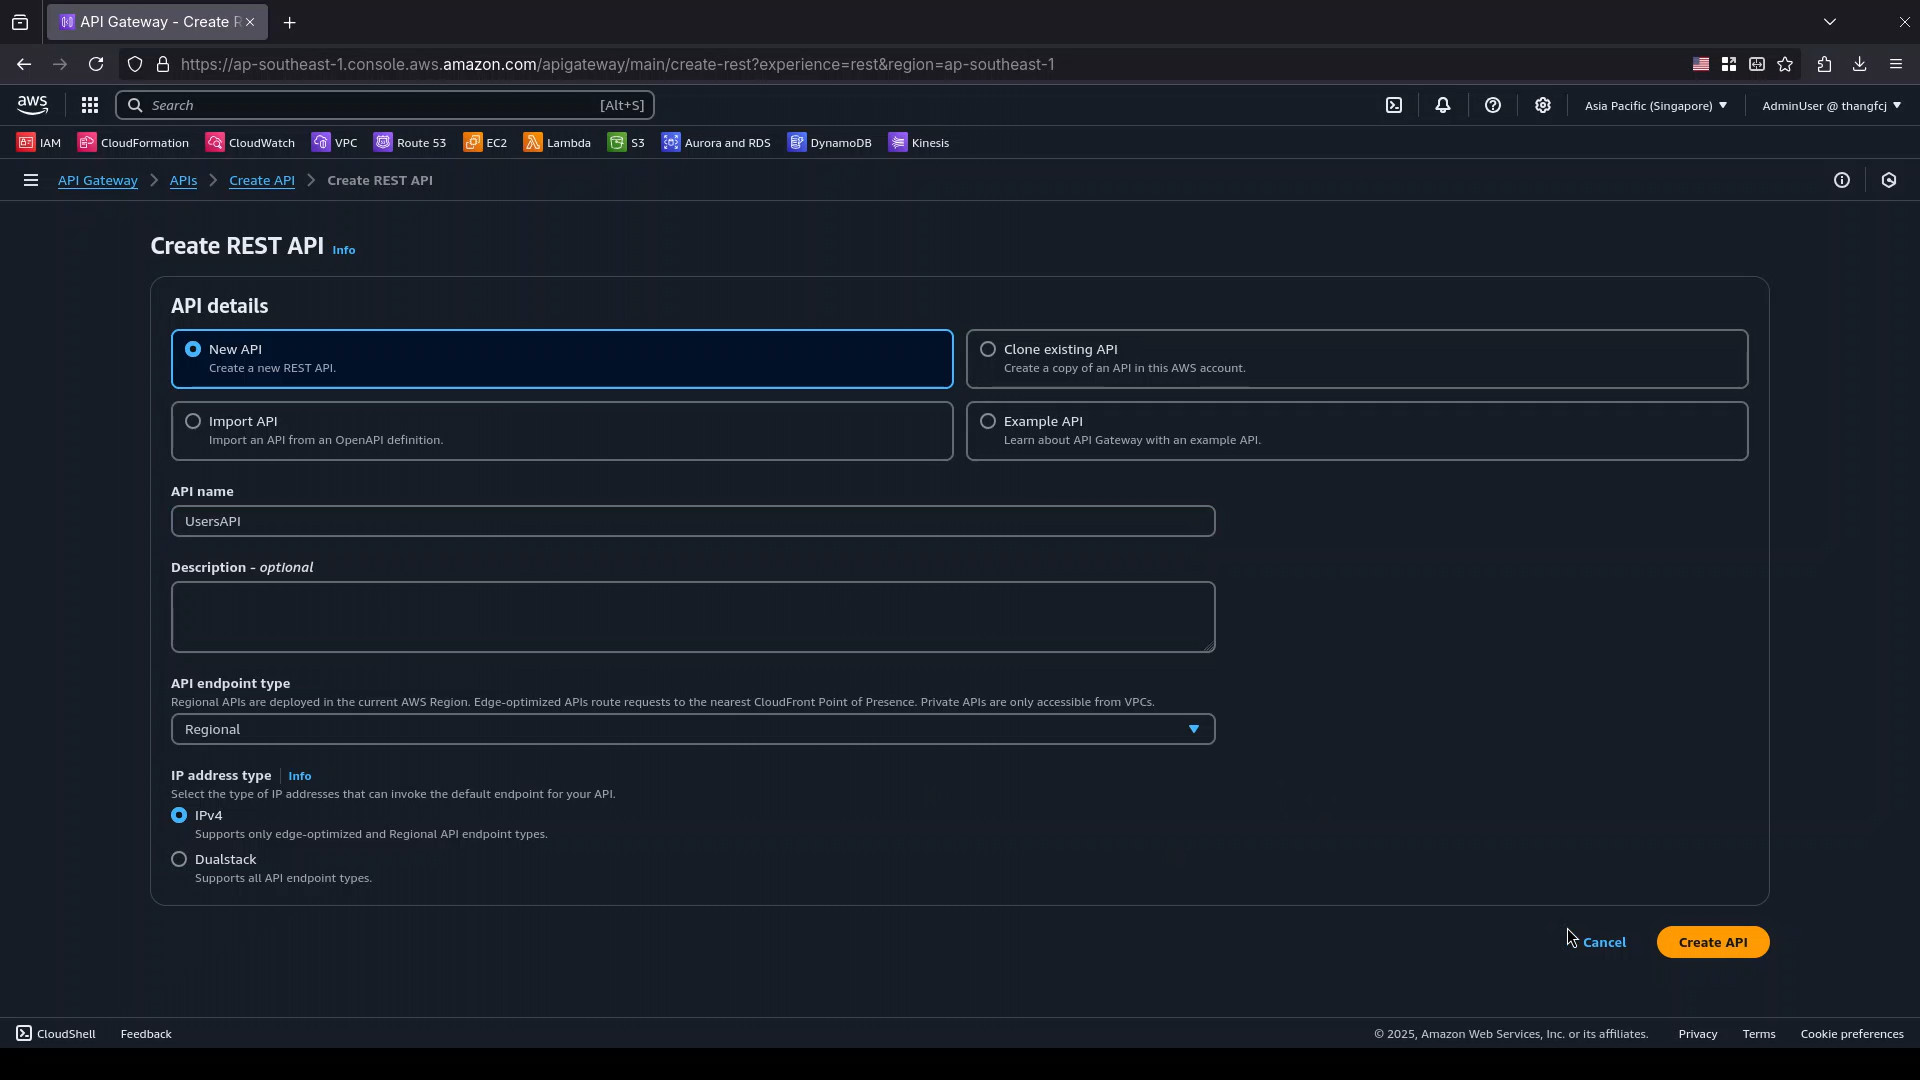Screen dimensions: 1920x1080
Task: Go back in browser history
Action: pyautogui.click(x=24, y=64)
